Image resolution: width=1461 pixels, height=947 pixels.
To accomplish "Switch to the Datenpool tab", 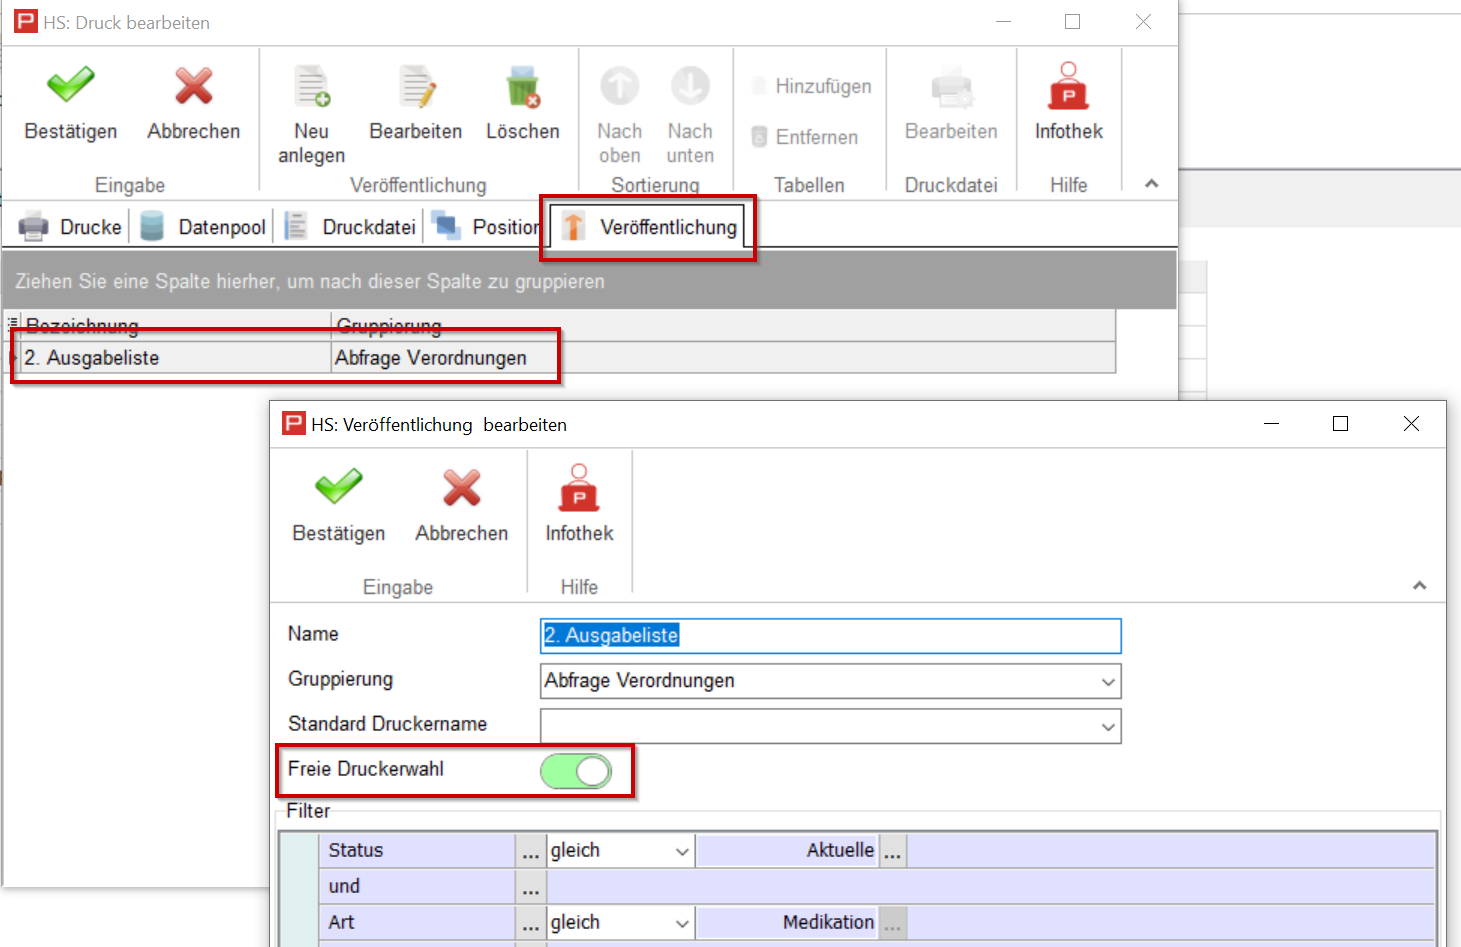I will (x=205, y=227).
